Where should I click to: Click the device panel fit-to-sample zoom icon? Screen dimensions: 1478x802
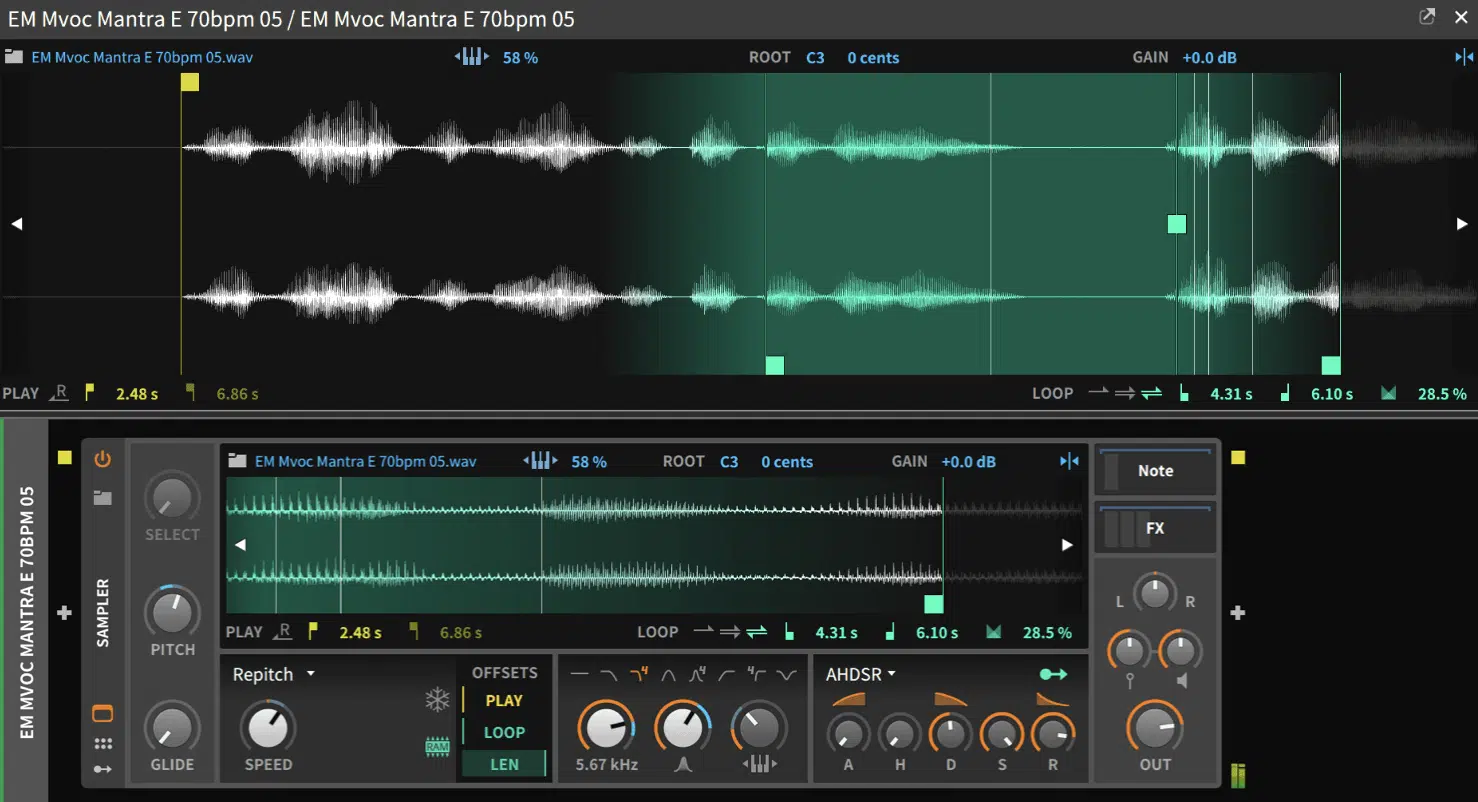(x=1069, y=461)
